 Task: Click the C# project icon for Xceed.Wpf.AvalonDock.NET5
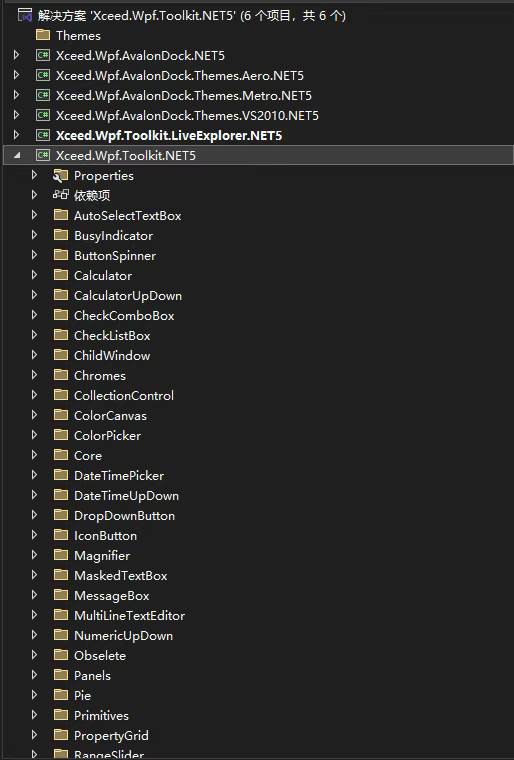point(43,55)
